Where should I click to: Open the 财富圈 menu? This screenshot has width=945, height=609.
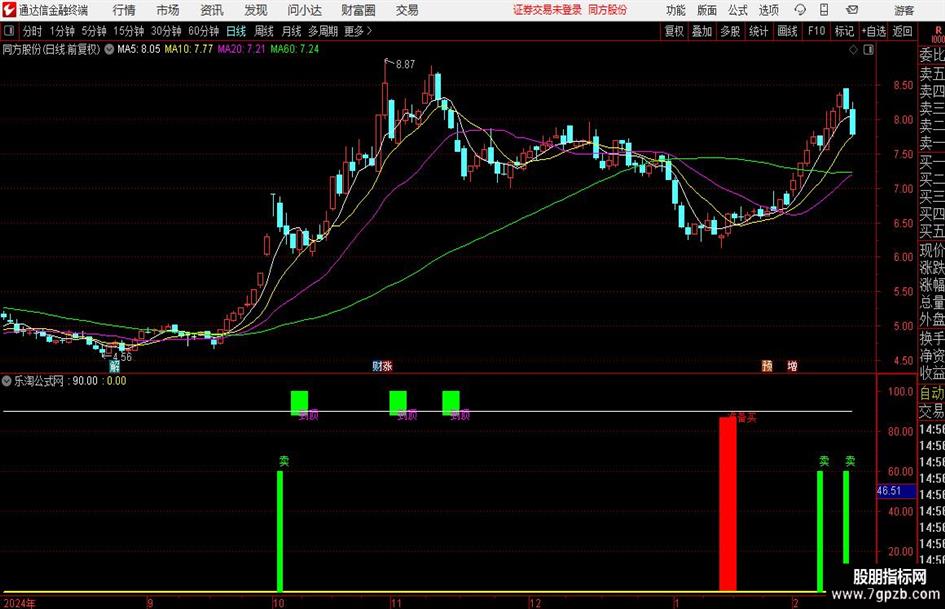coord(358,10)
